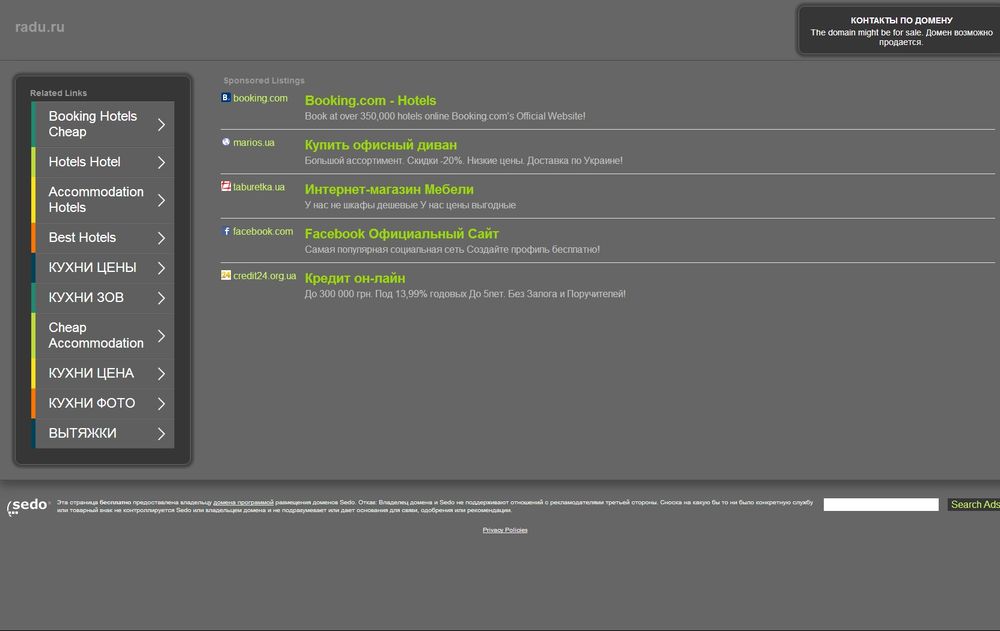
Task: Open the Privacy Policies footer link
Action: [505, 530]
